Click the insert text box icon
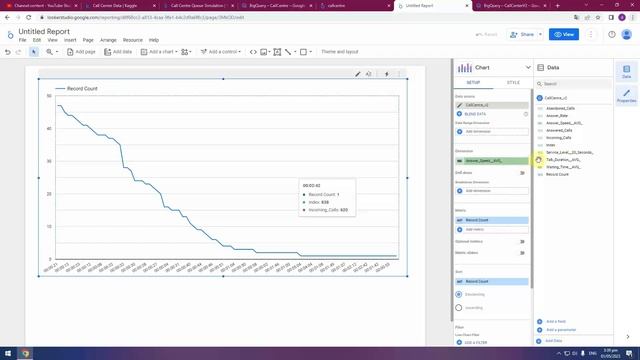Viewport: 640px width, 360px height. click(277, 52)
